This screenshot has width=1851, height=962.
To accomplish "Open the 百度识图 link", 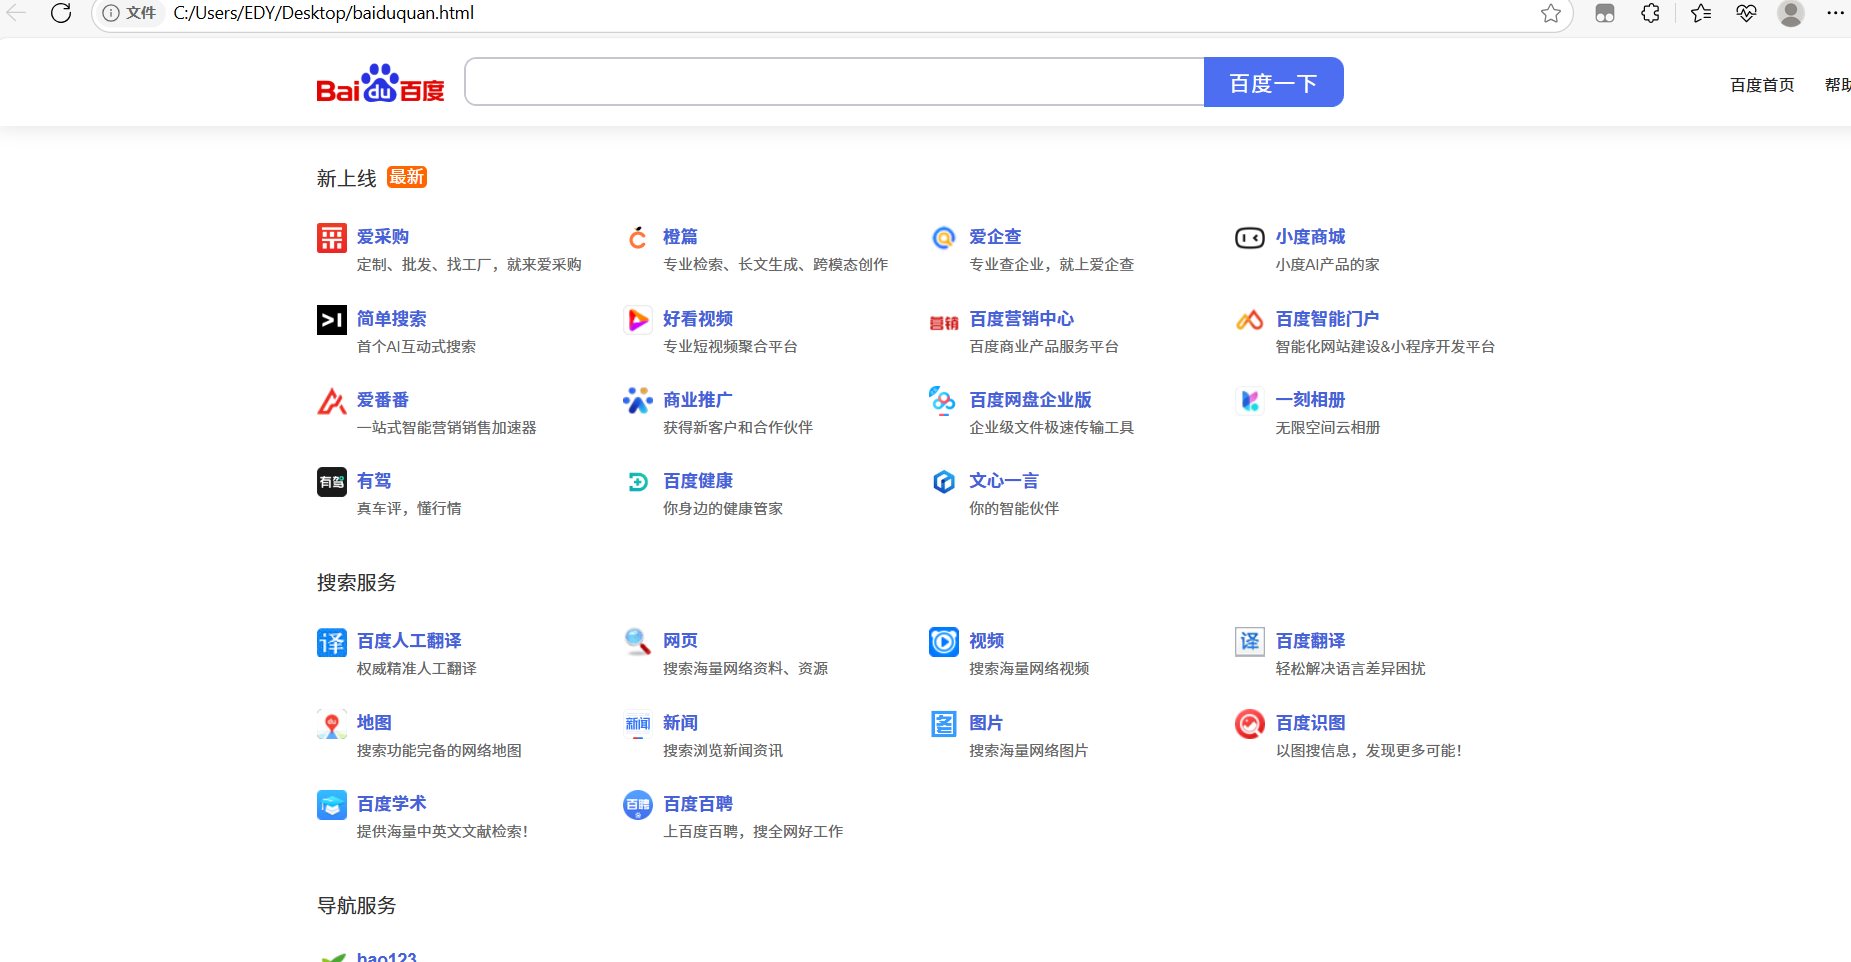I will [1310, 723].
